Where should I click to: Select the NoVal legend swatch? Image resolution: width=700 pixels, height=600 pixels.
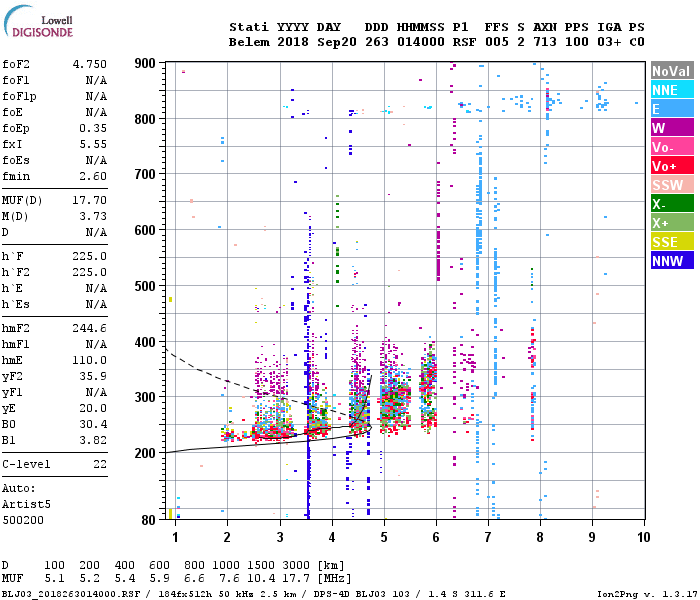[672, 71]
